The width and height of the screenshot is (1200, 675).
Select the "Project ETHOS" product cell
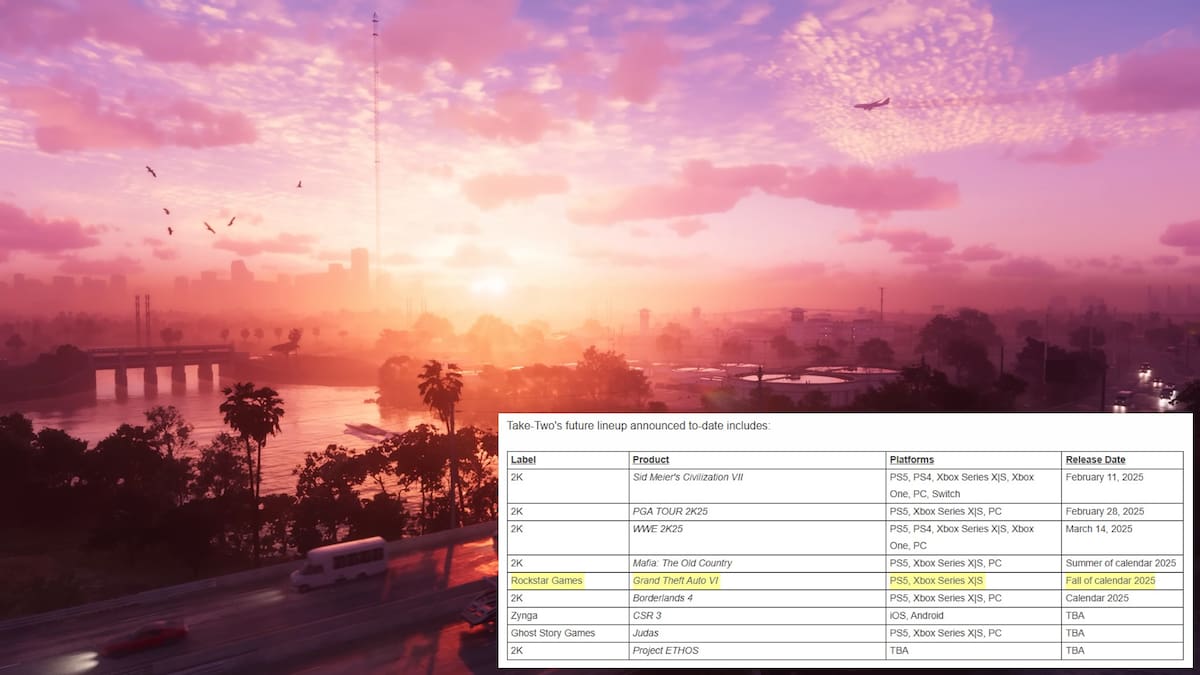(666, 650)
